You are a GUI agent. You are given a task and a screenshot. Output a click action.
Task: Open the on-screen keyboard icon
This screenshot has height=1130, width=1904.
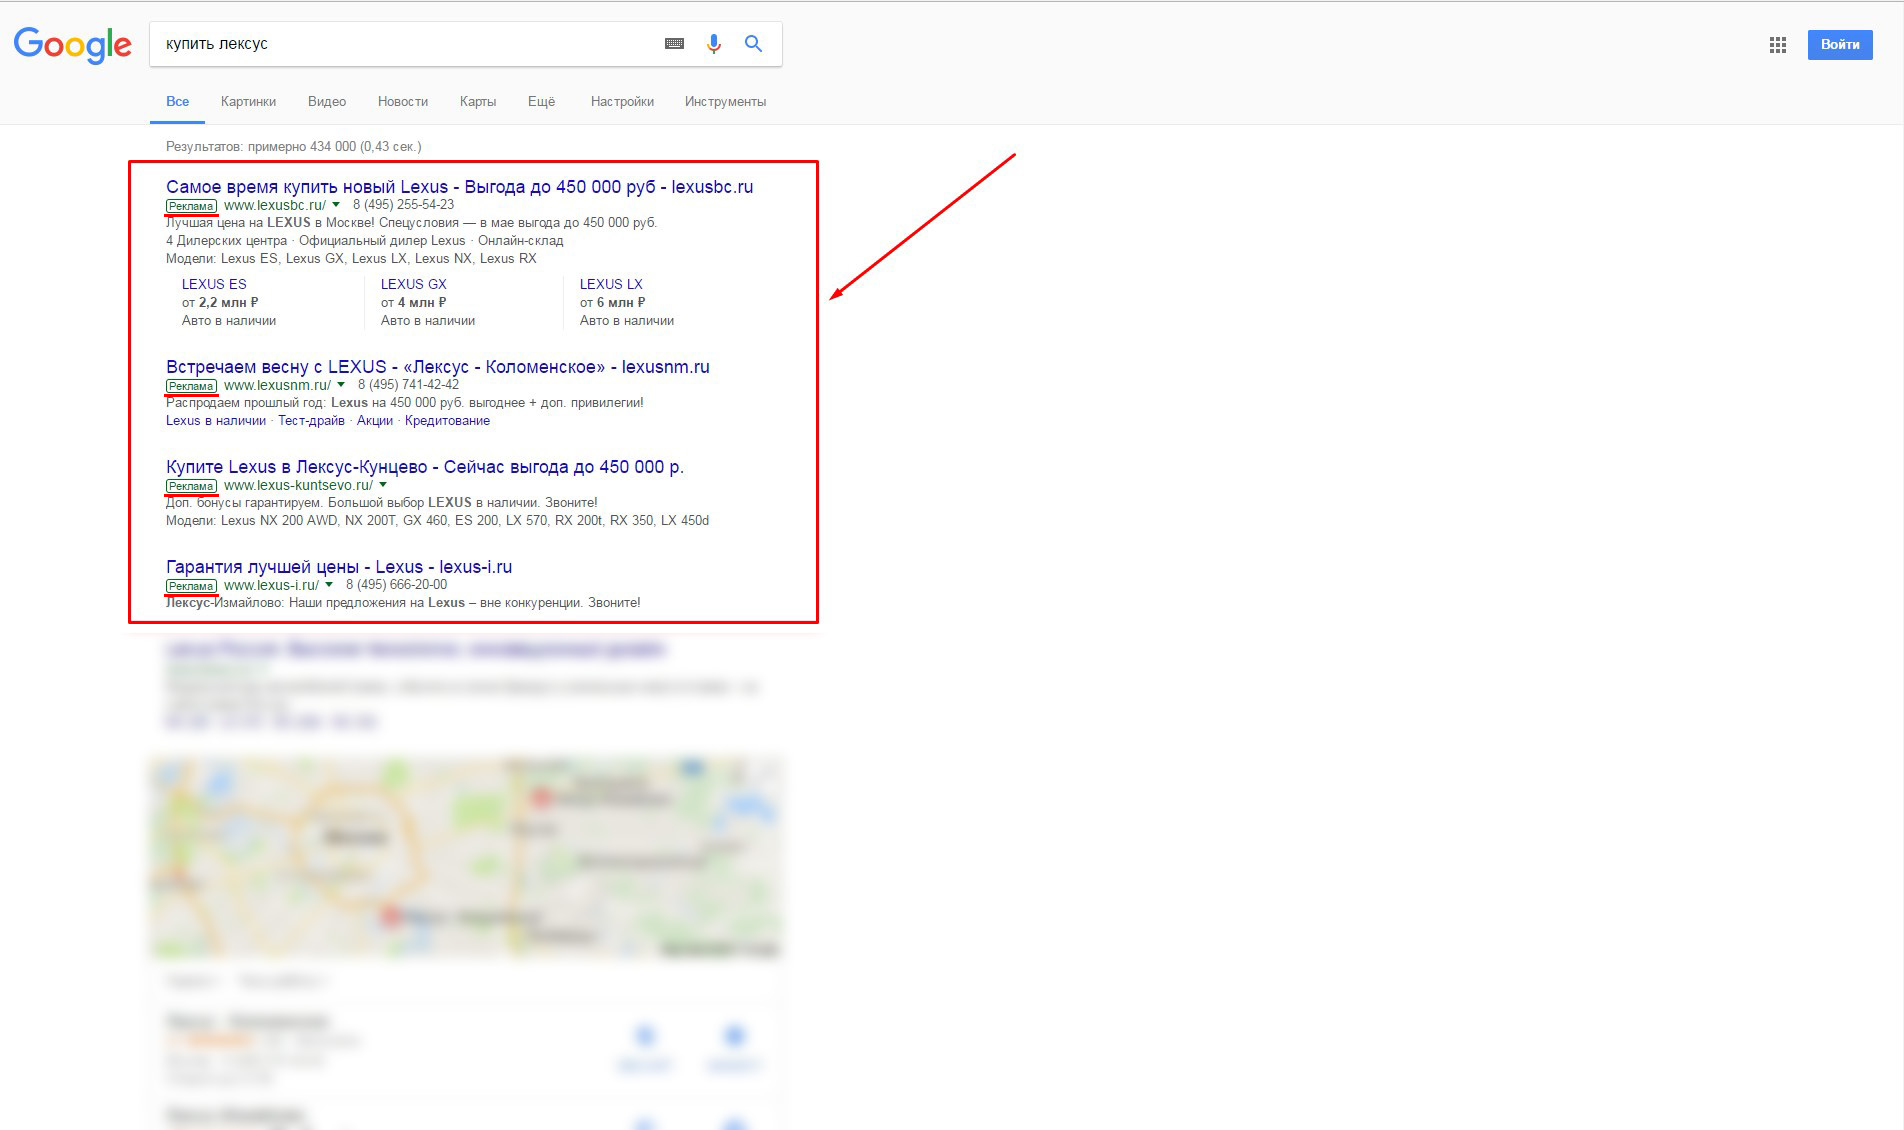(674, 44)
